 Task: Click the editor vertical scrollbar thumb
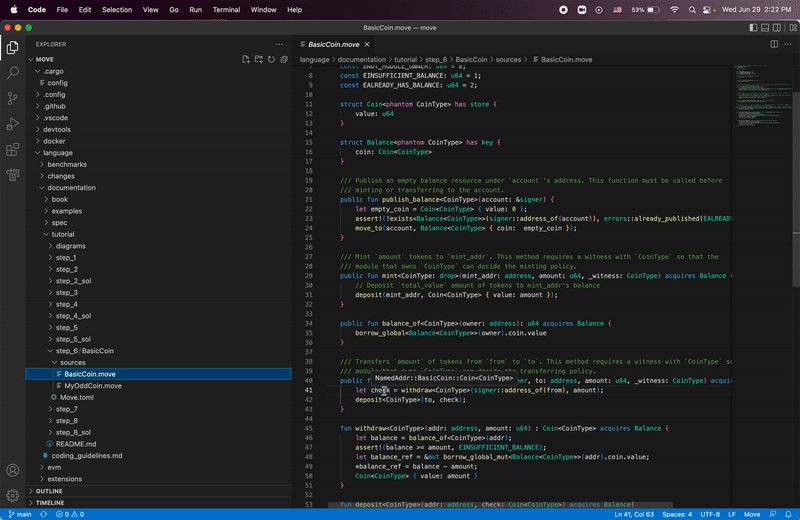[796, 189]
